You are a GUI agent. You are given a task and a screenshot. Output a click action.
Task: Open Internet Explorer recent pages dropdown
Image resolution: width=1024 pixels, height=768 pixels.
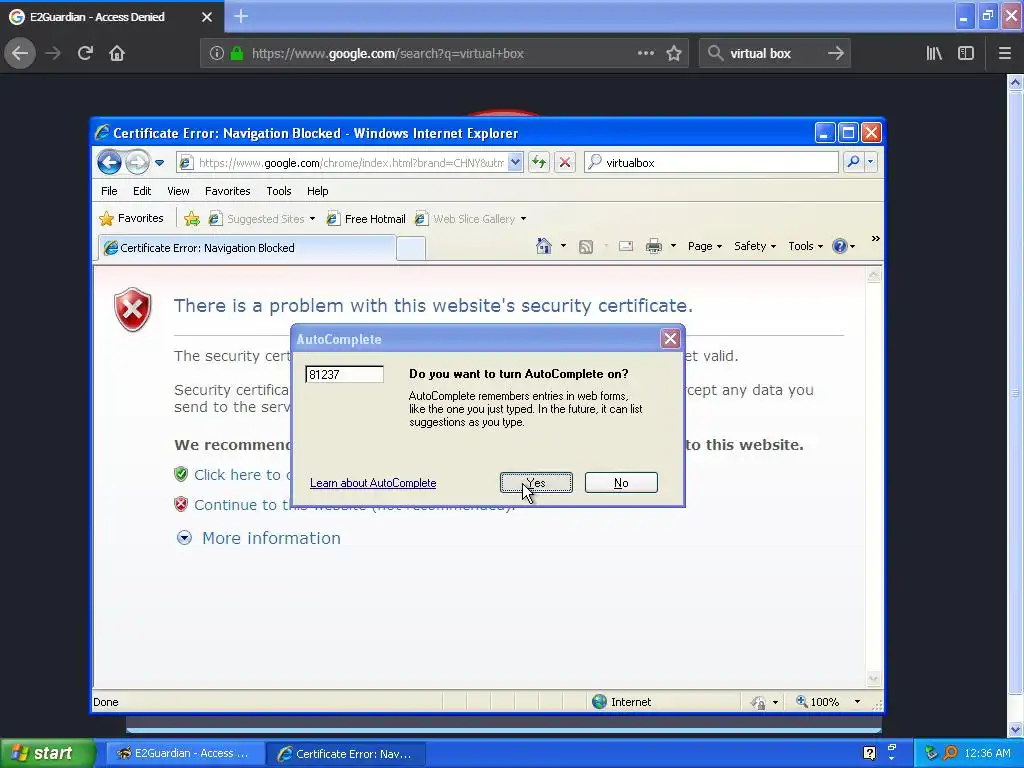159,163
